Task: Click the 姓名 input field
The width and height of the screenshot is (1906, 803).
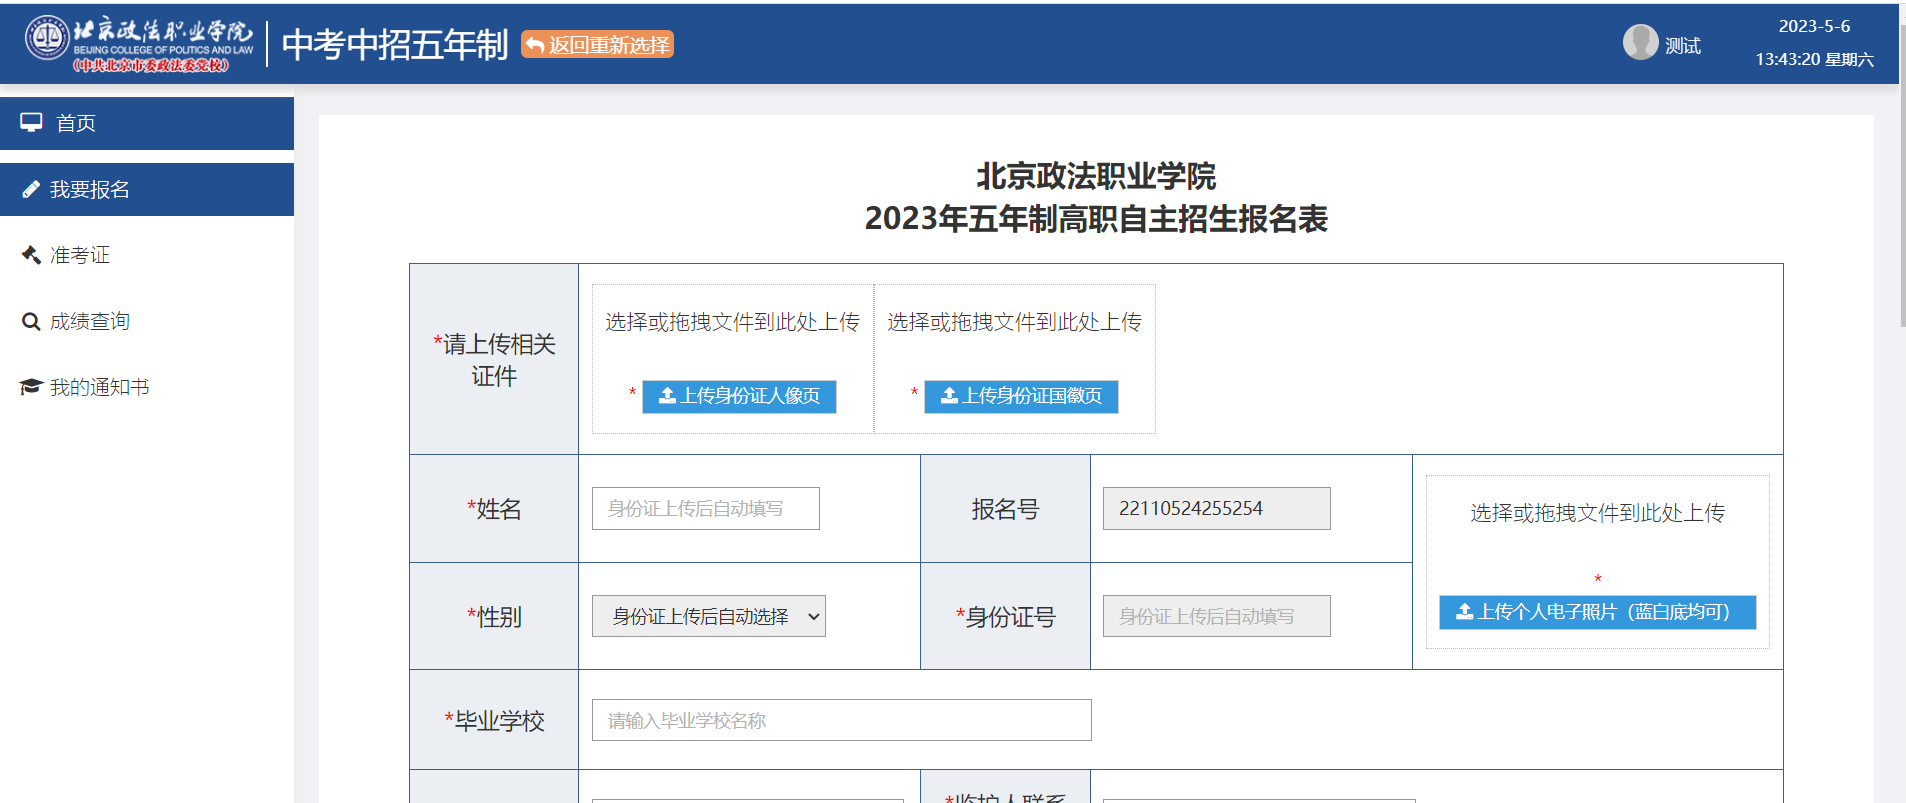Action: [x=706, y=508]
